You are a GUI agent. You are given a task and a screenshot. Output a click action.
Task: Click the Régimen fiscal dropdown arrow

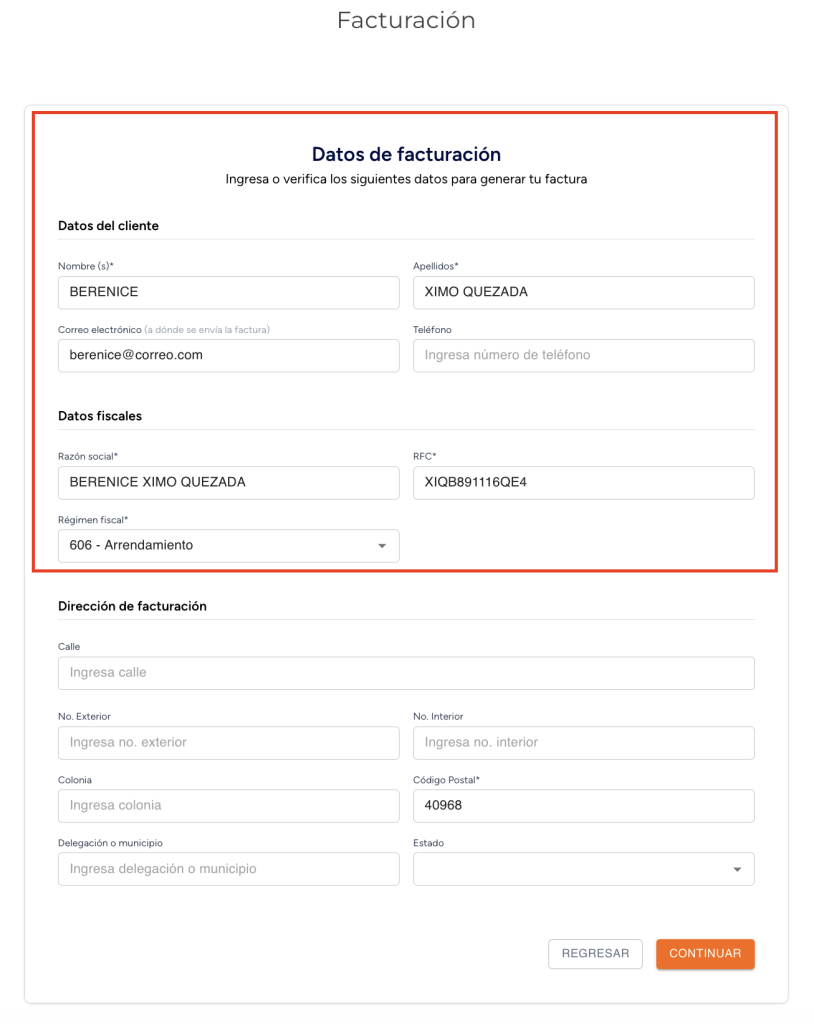(x=382, y=546)
